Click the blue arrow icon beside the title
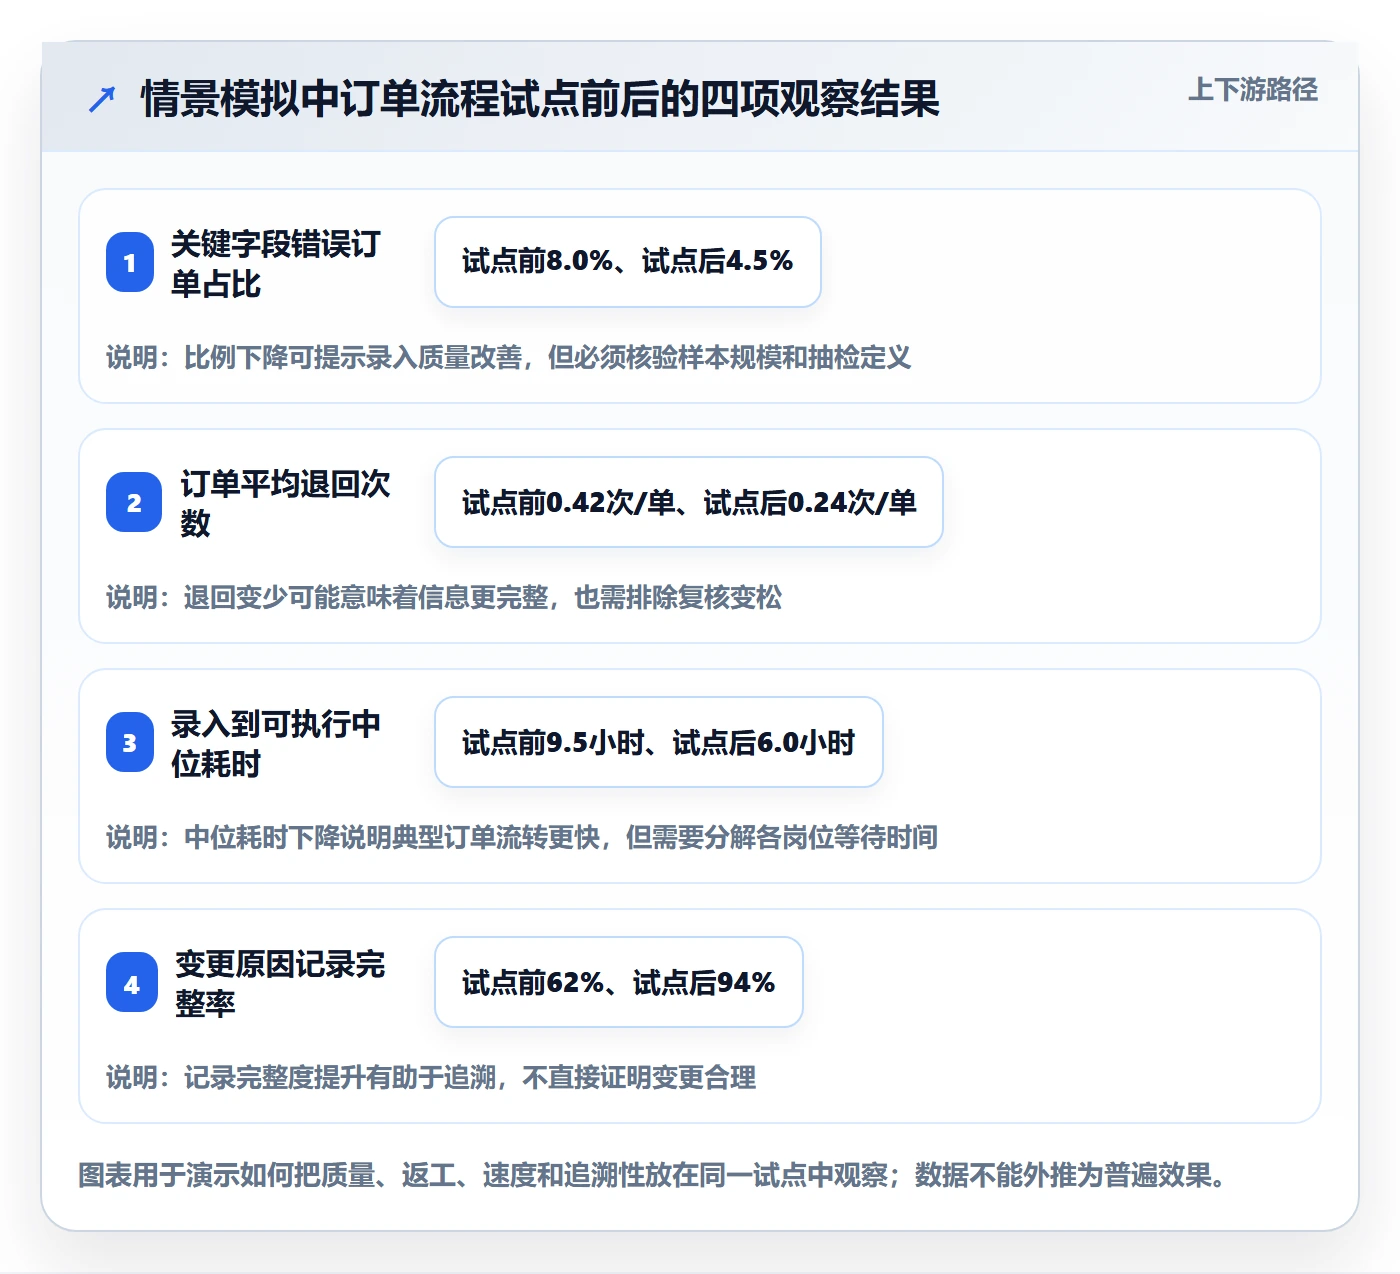1400x1274 pixels. [x=102, y=99]
